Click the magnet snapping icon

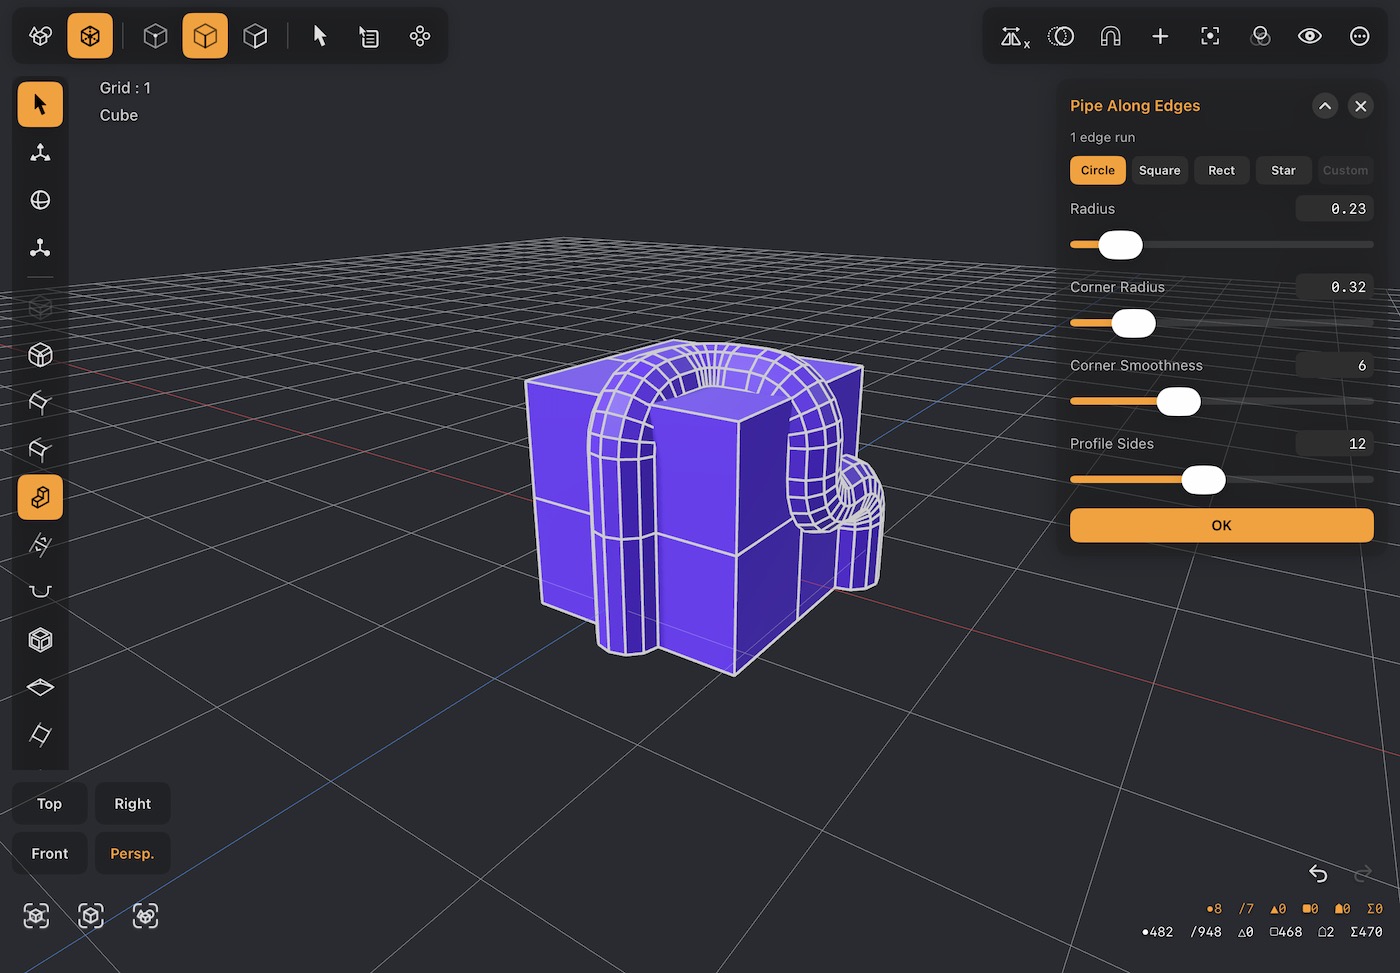(x=1110, y=37)
